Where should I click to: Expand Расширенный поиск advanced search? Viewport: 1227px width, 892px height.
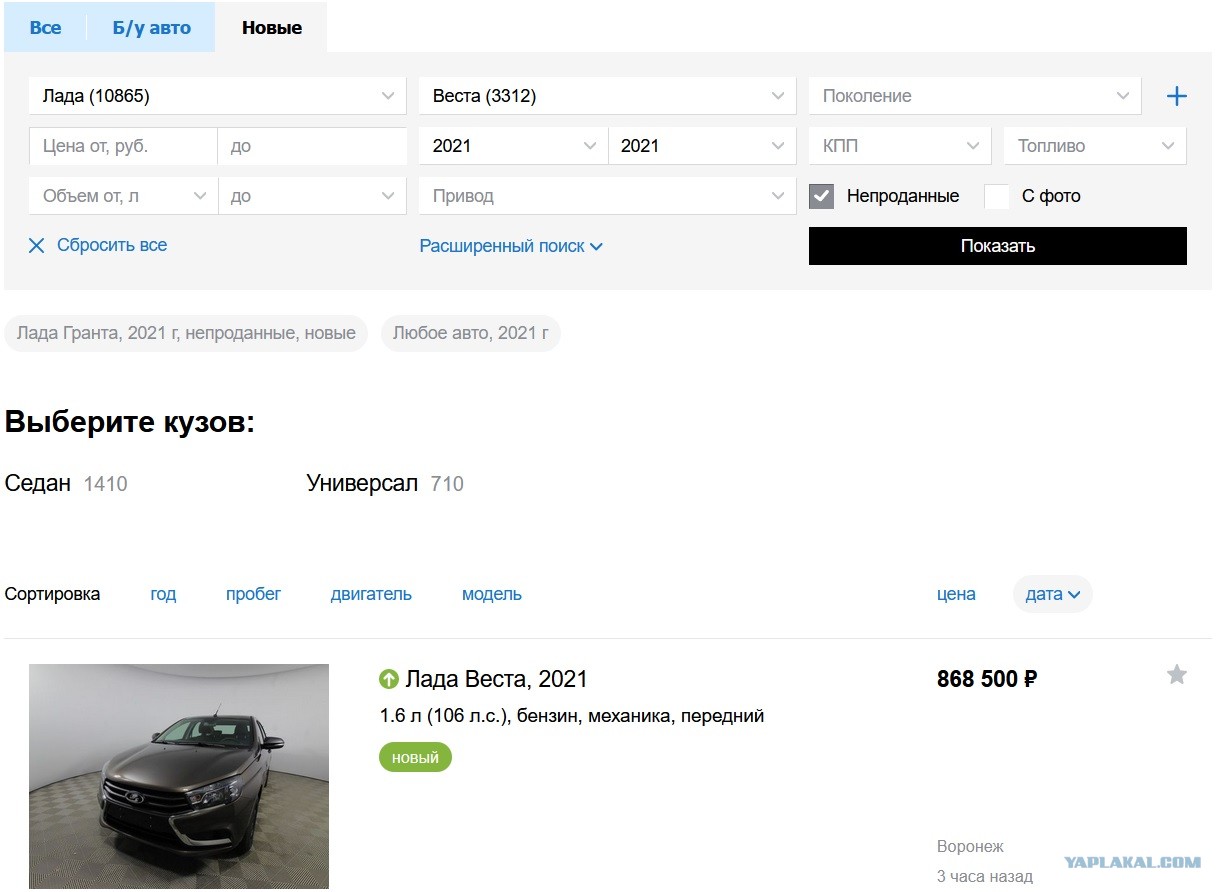point(511,246)
